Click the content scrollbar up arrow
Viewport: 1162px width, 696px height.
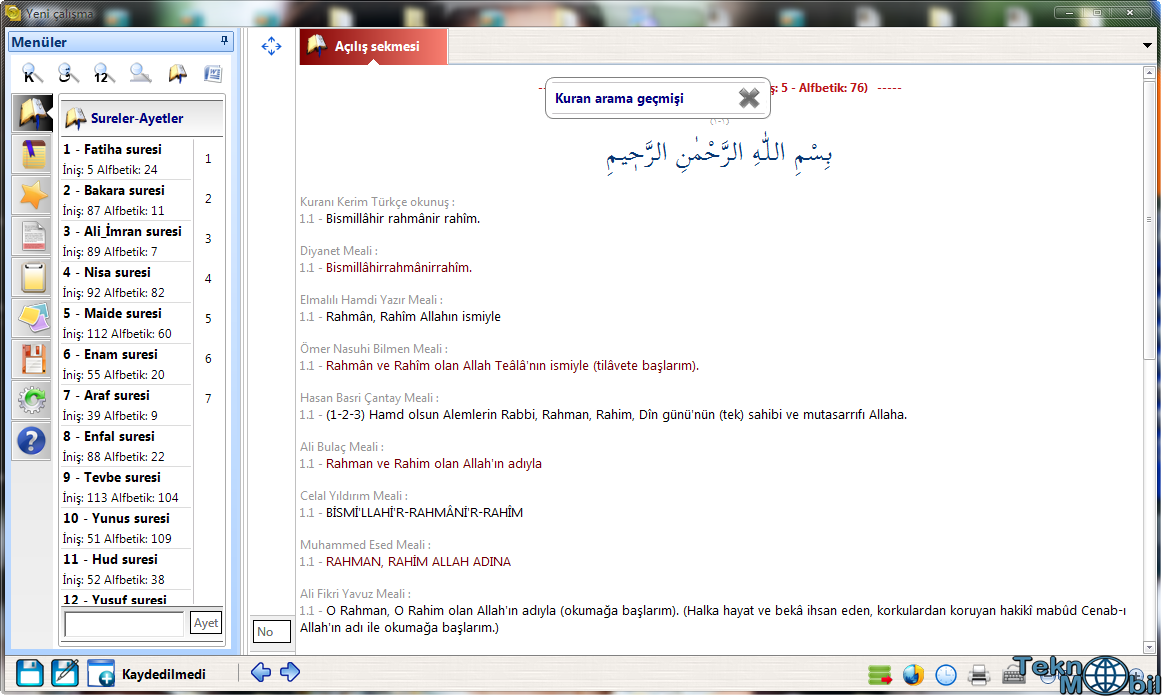point(1149,73)
